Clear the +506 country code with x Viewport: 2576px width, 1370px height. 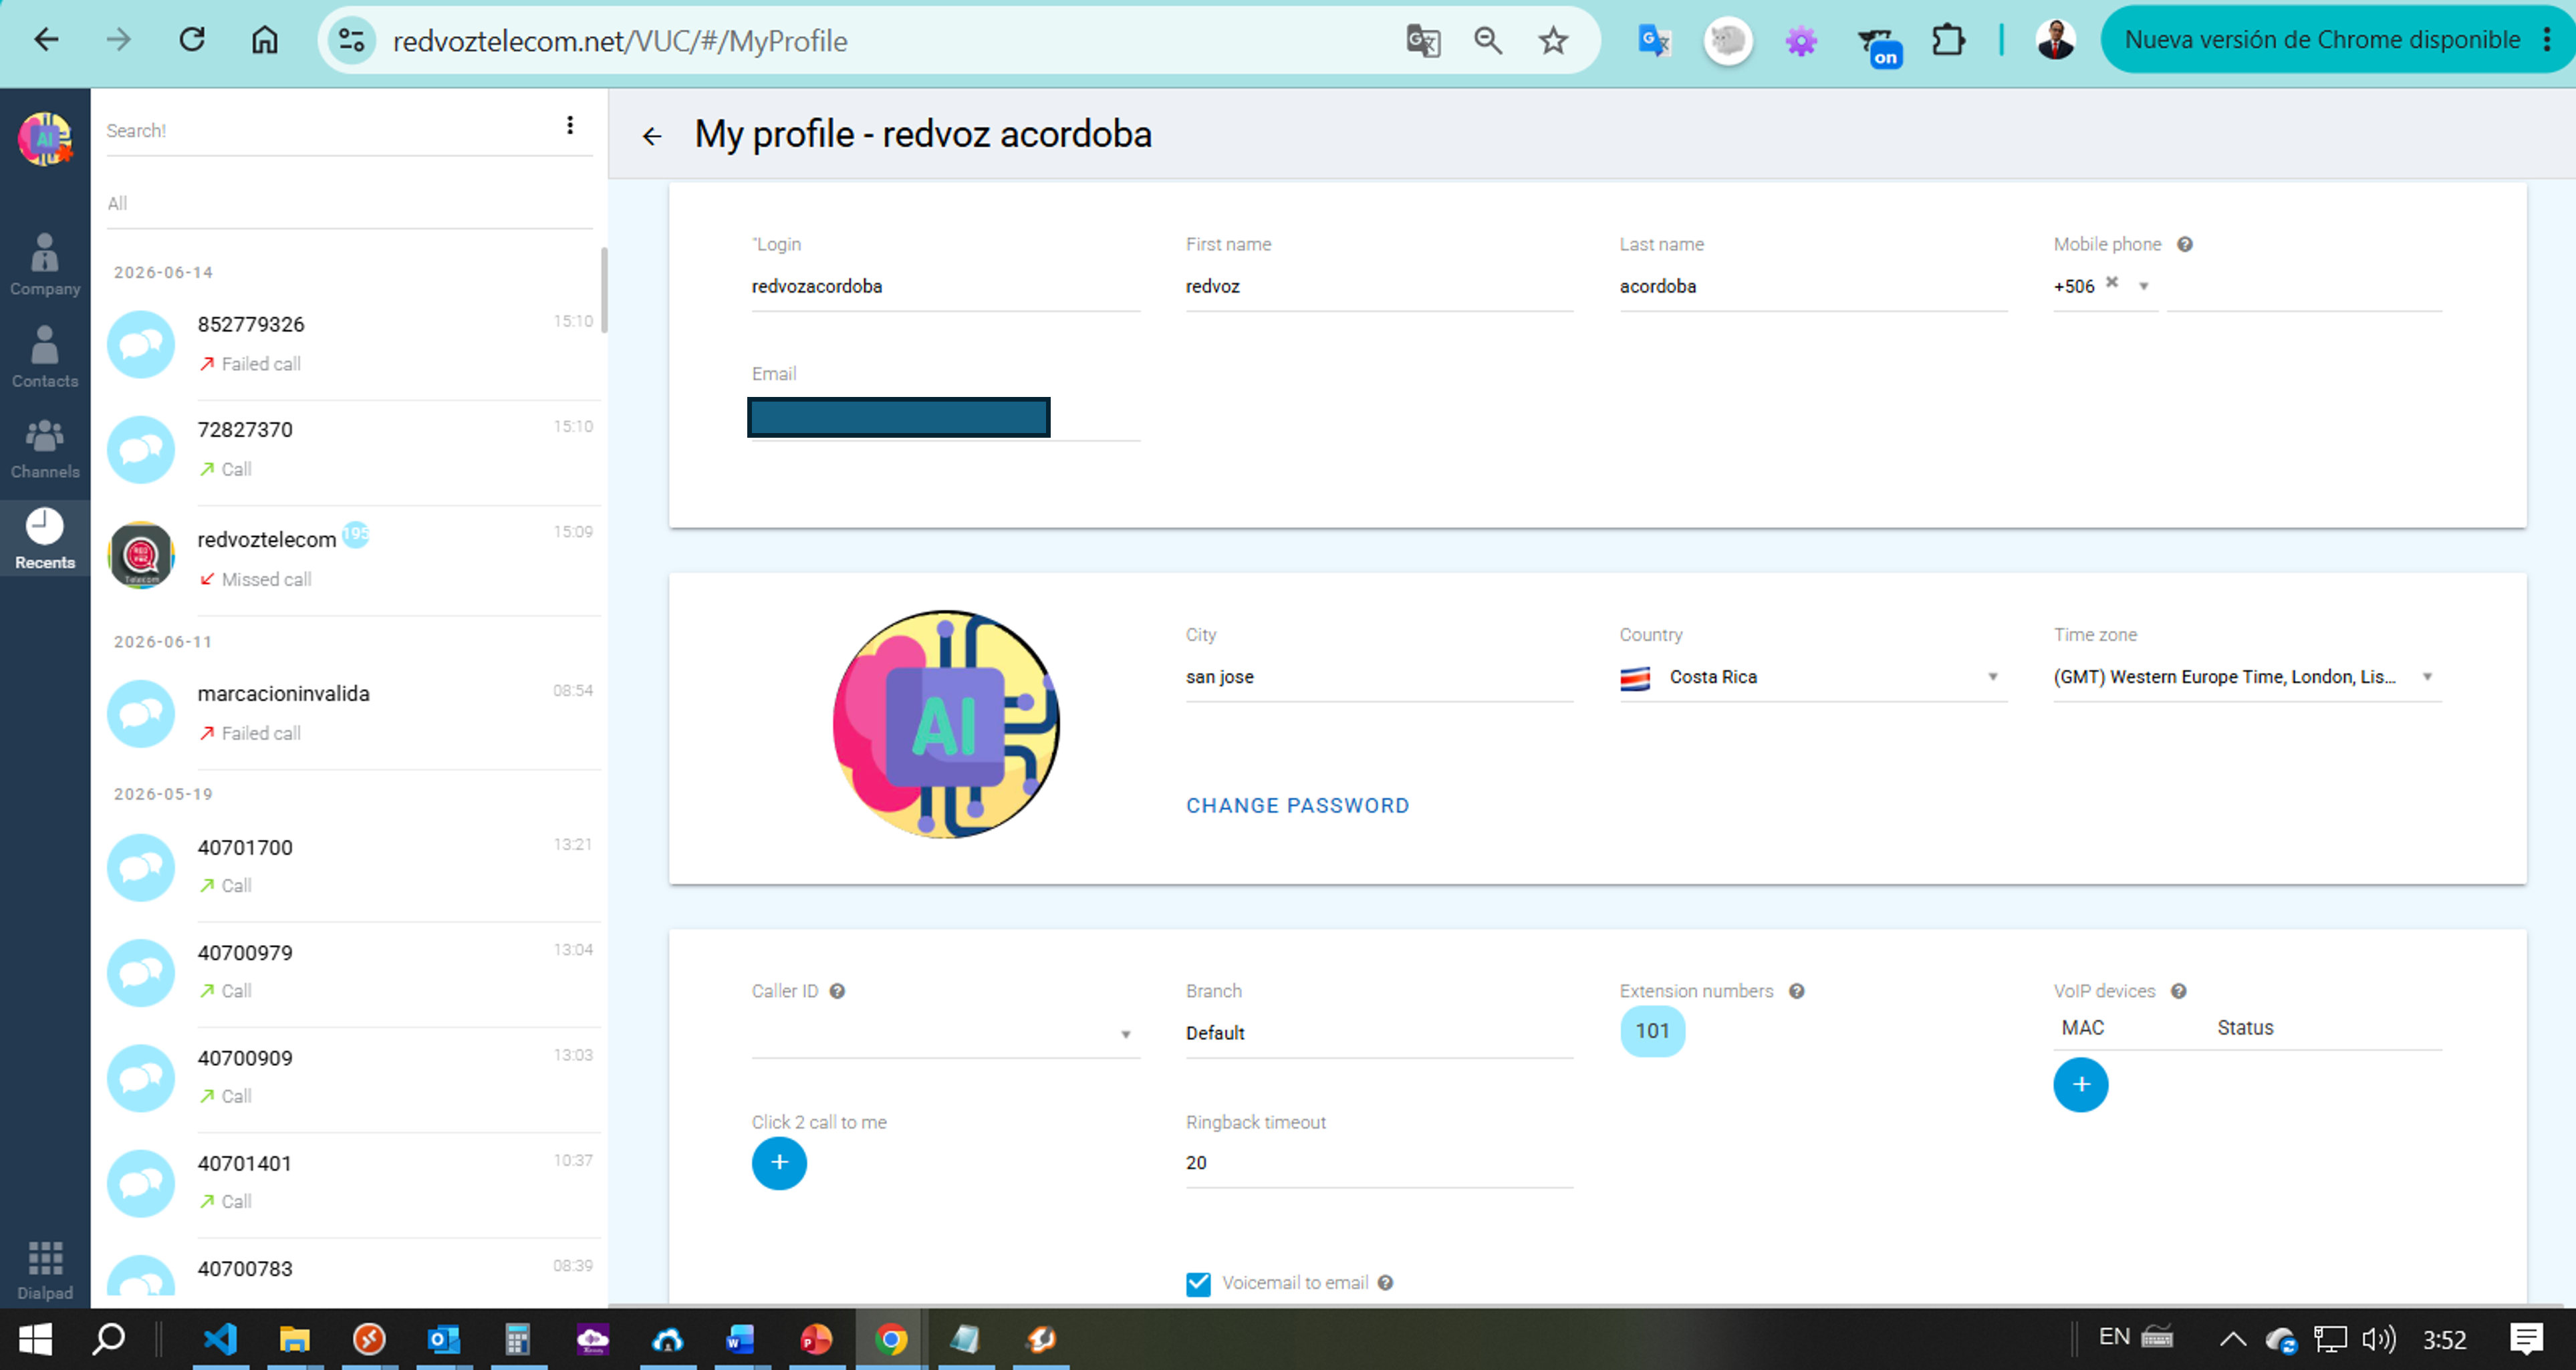pos(2112,282)
